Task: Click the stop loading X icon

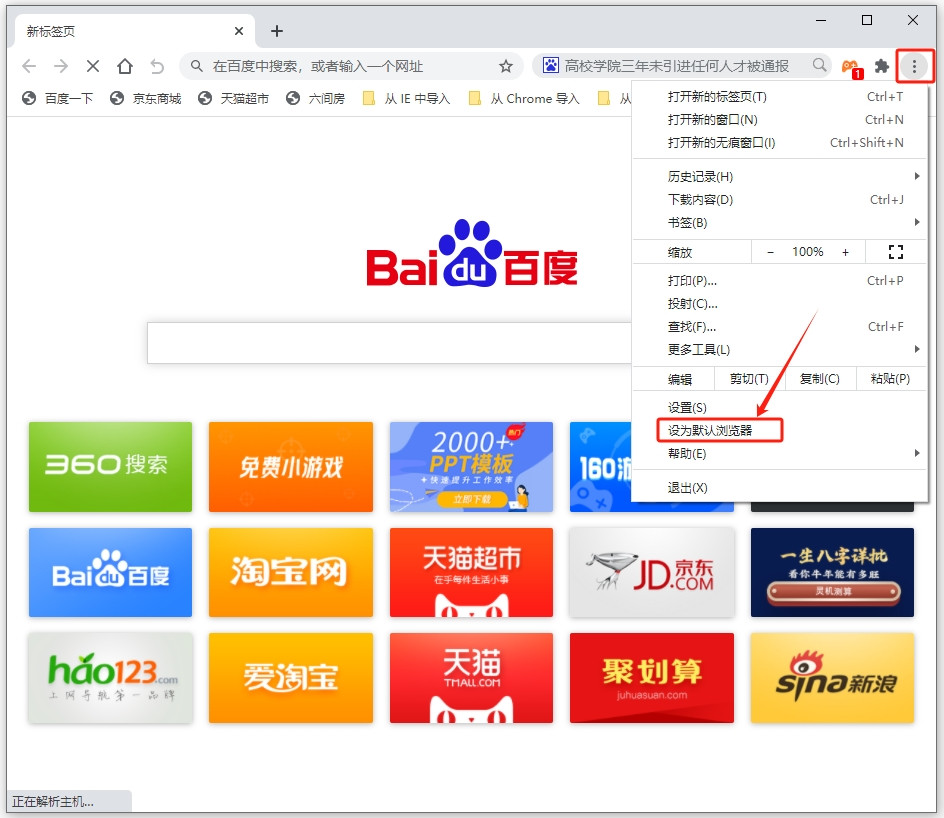Action: 93,65
